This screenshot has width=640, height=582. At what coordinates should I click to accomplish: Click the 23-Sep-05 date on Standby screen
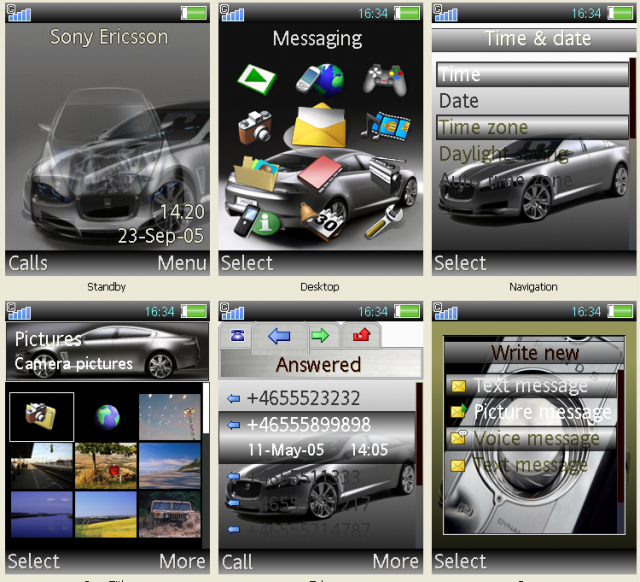[161, 235]
